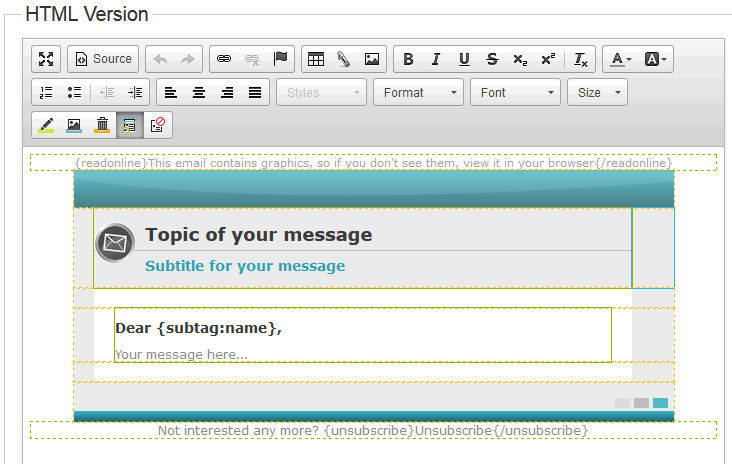Screen dimensions: 732x464
Task: Click the teal square in footer
Action: [x=660, y=403]
